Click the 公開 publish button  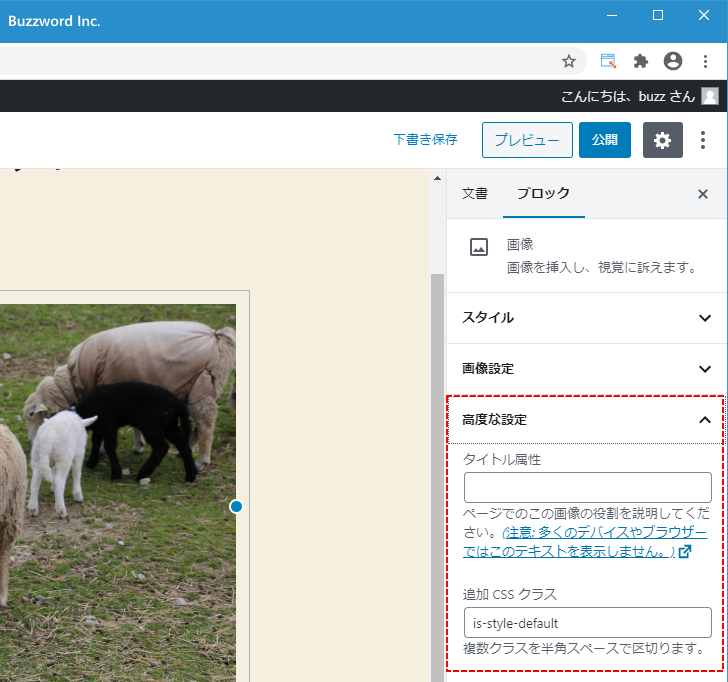coord(604,140)
